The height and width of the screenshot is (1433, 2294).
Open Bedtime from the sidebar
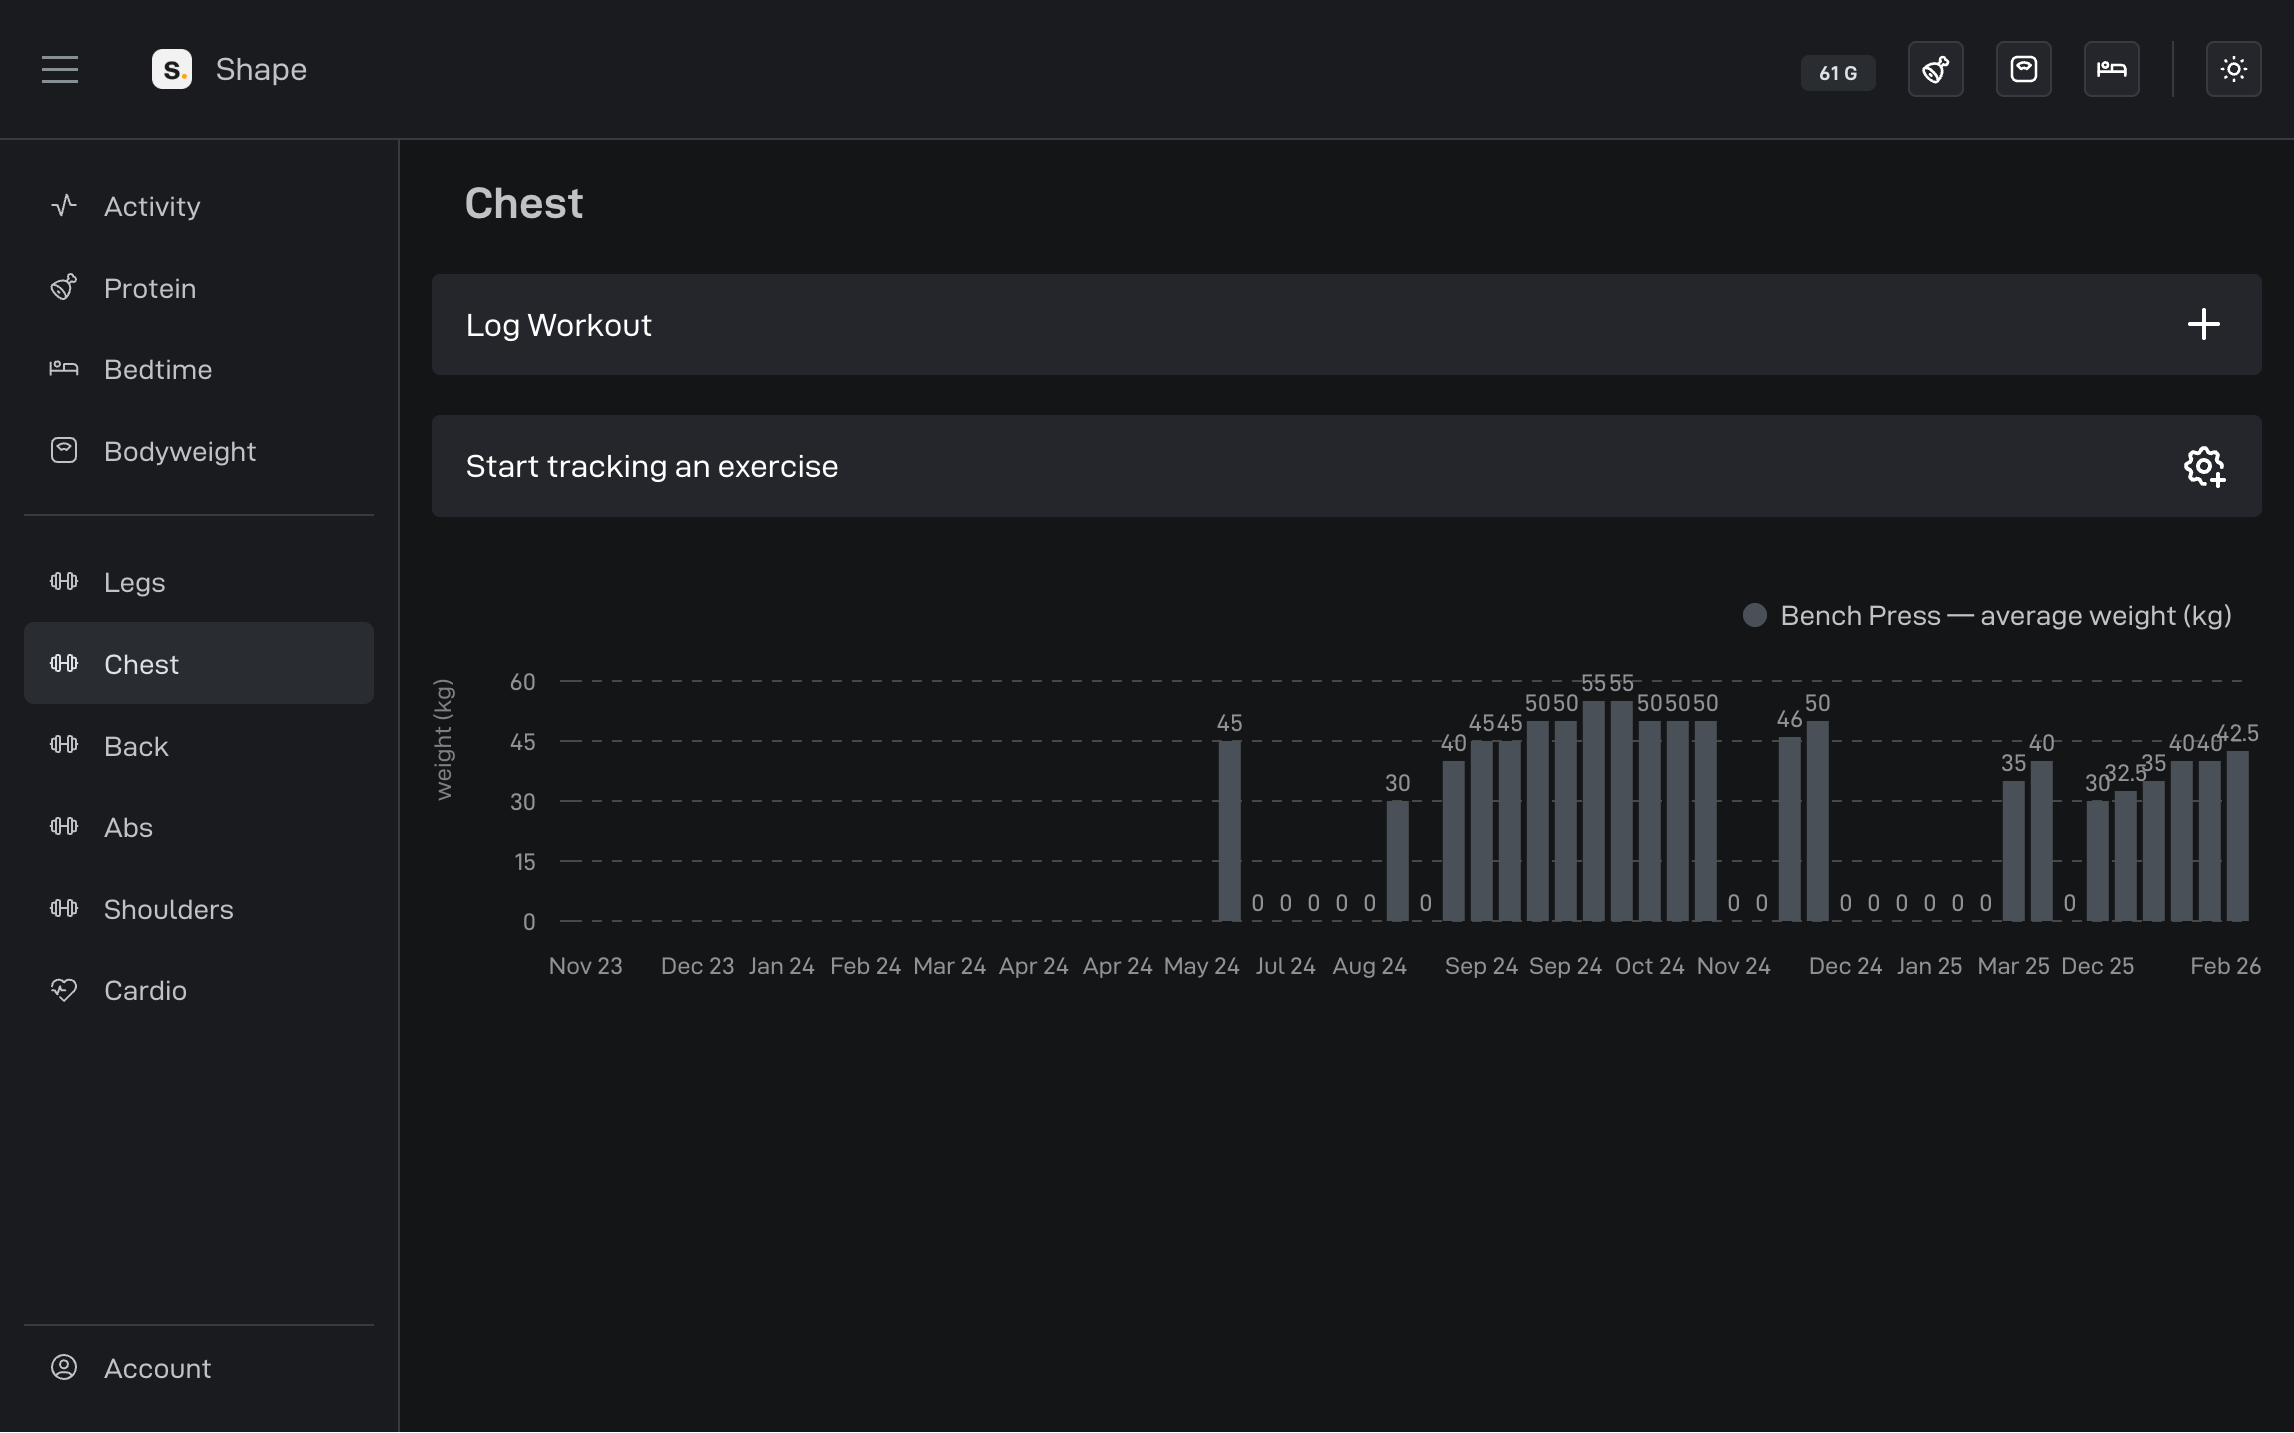pos(158,369)
